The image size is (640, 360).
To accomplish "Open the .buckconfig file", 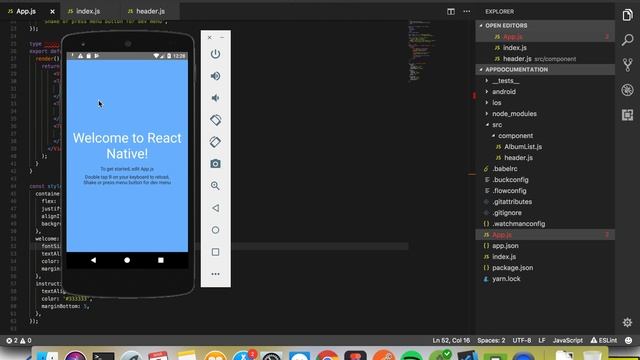I will click(545, 180).
